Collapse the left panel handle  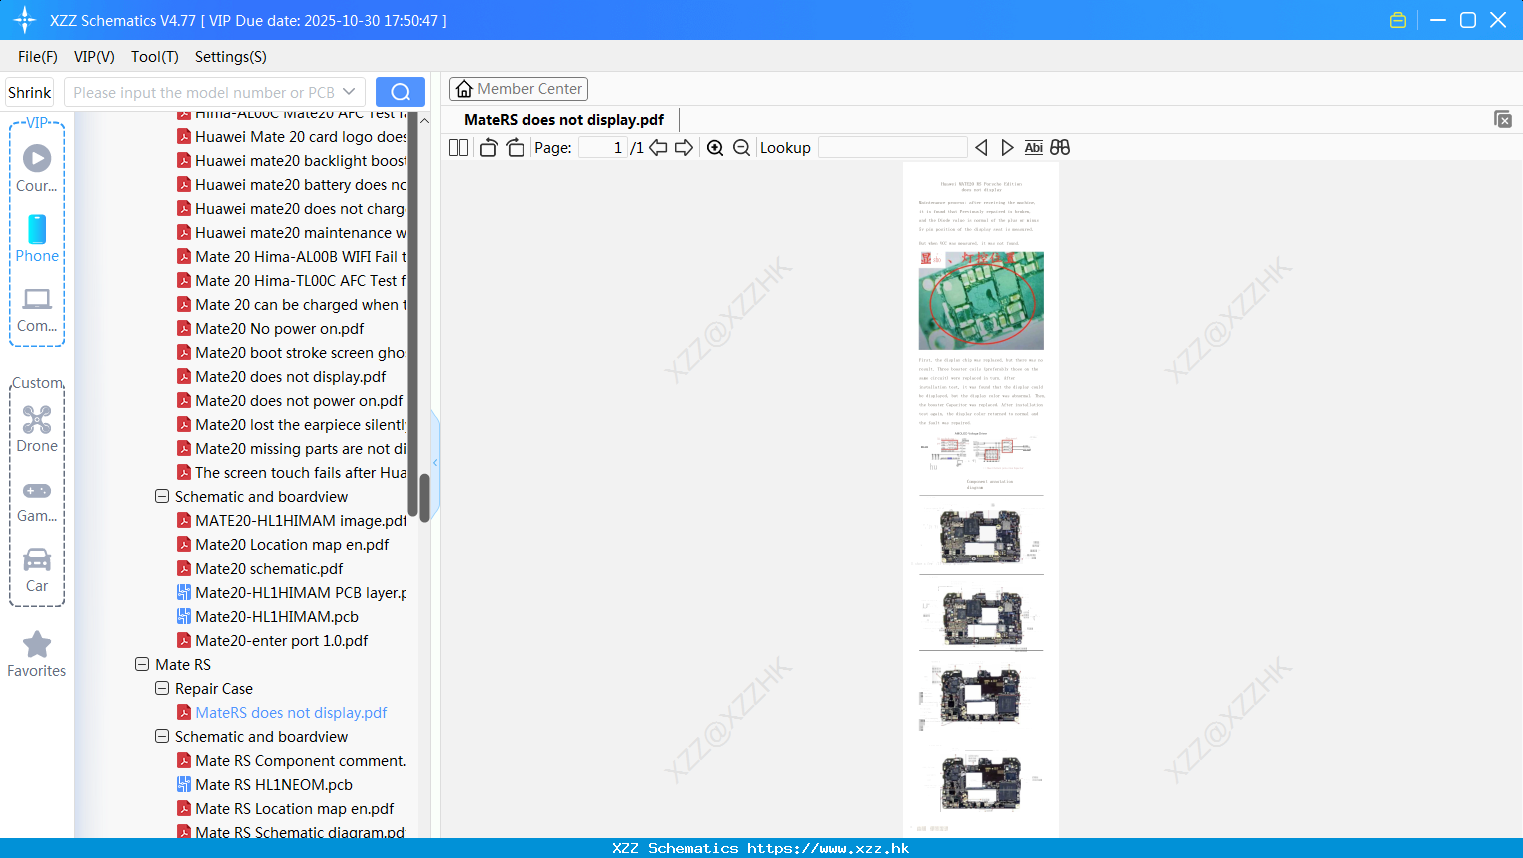pos(435,462)
